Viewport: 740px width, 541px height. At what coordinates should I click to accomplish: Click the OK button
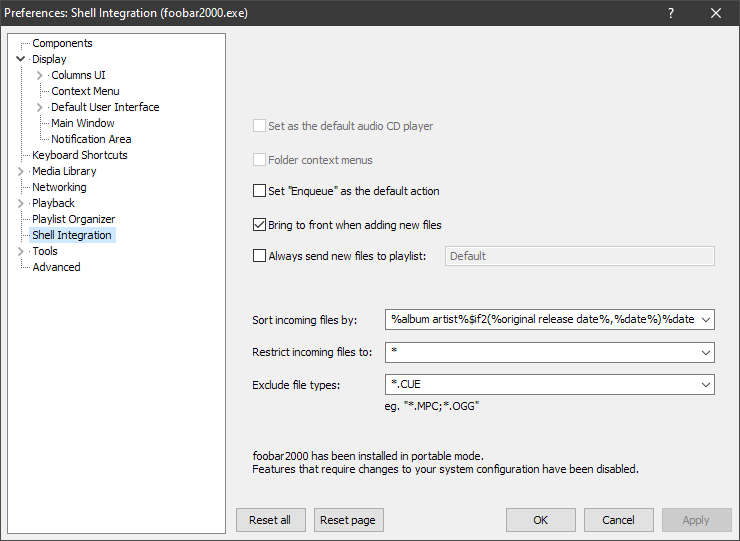[540, 520]
